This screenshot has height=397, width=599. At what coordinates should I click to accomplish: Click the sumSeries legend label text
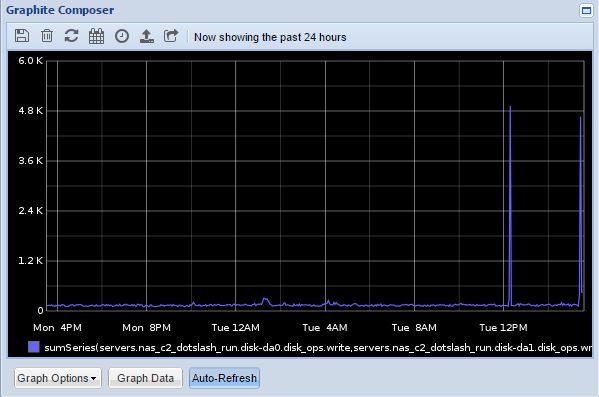318,348
